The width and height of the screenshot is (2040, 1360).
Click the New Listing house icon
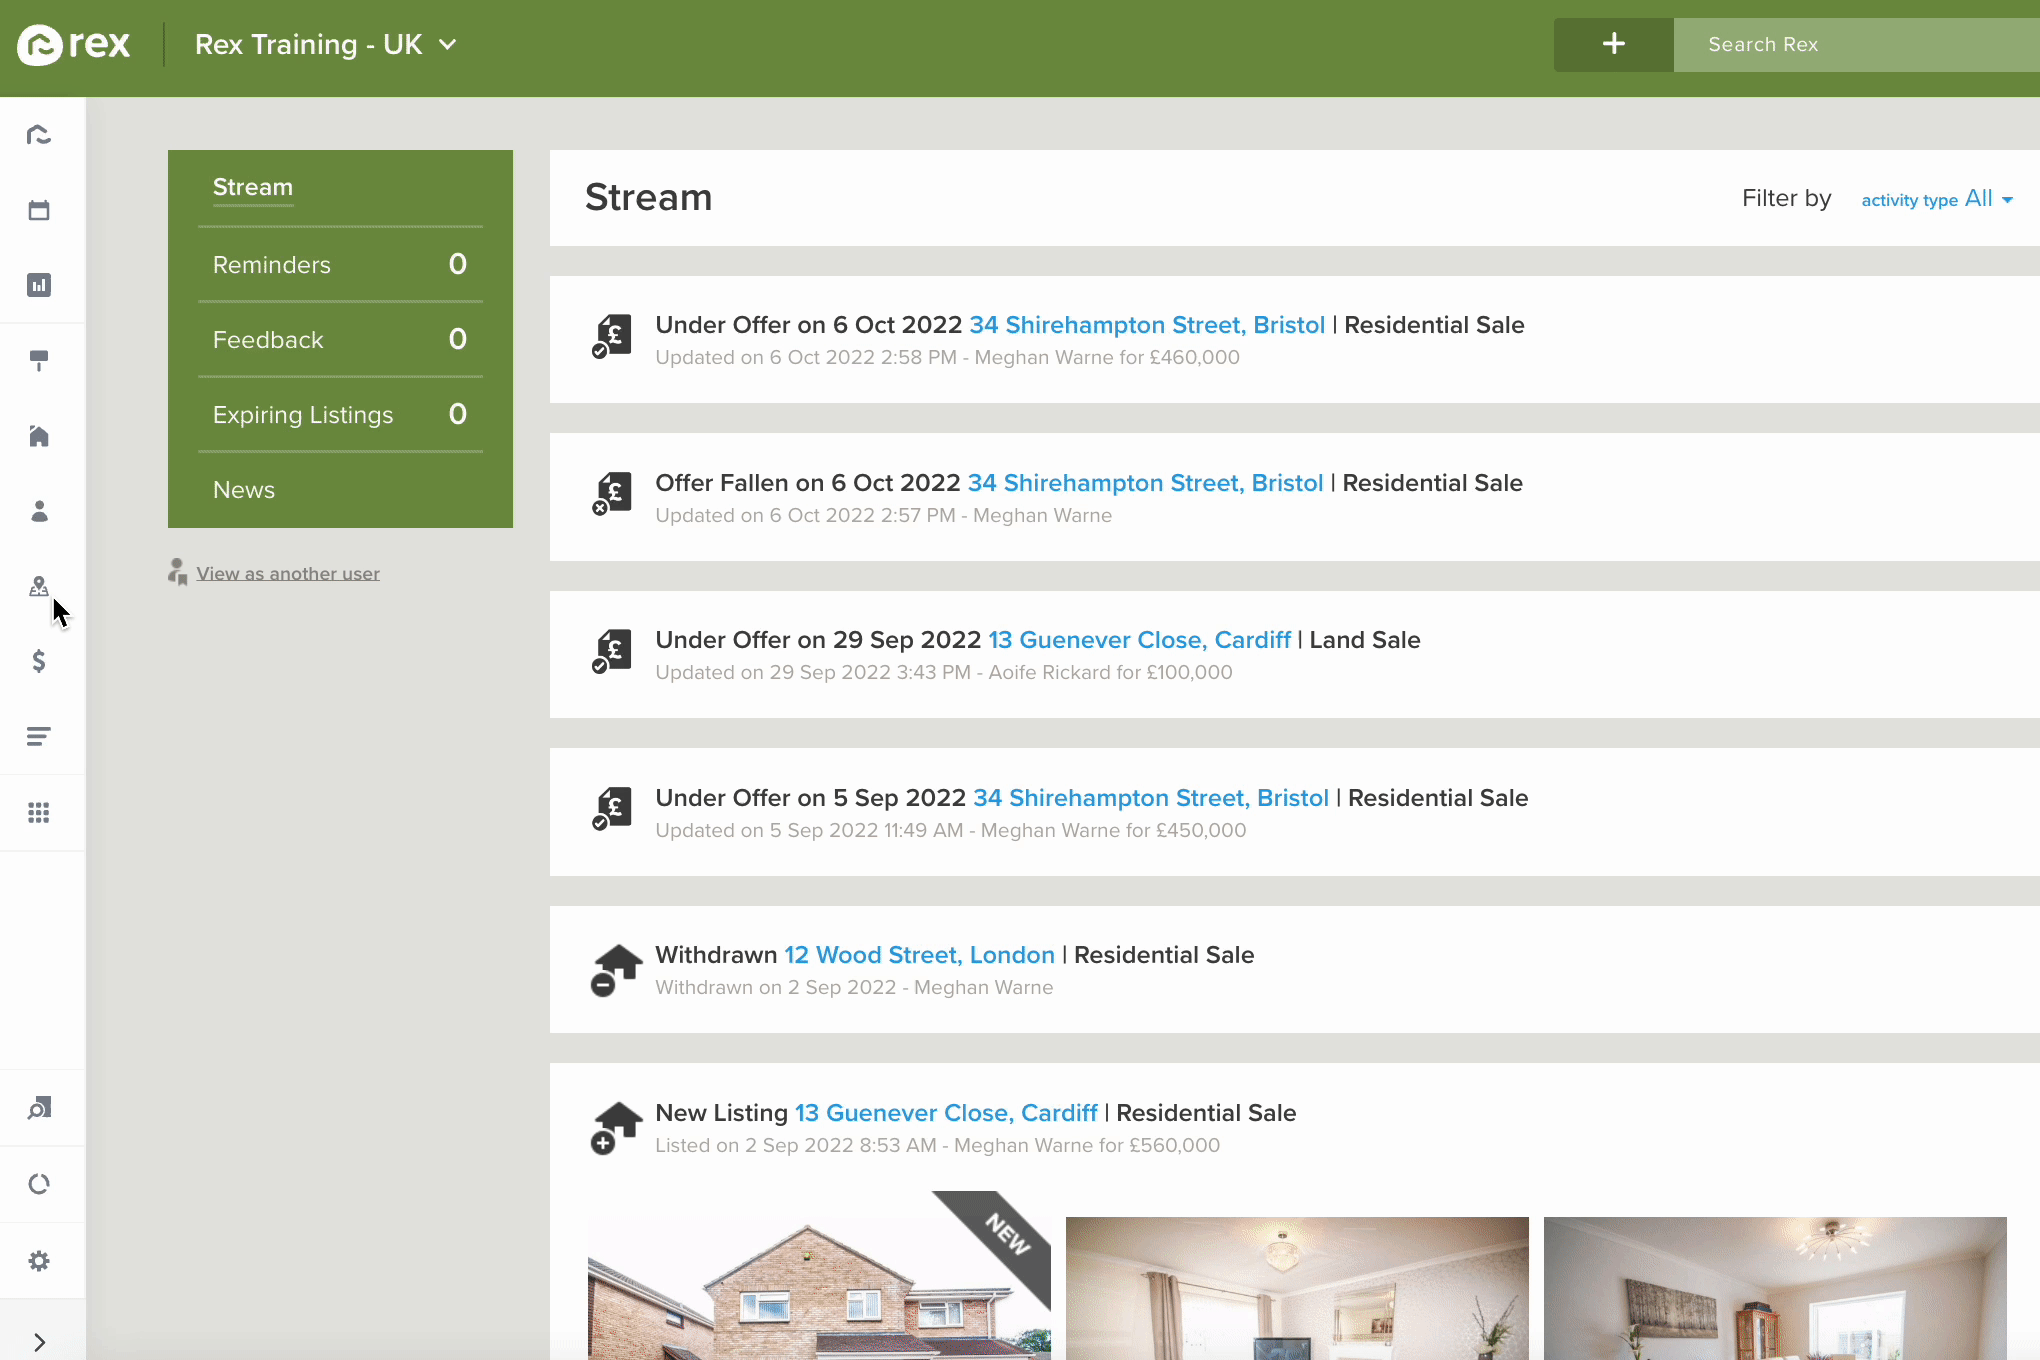(x=616, y=1128)
